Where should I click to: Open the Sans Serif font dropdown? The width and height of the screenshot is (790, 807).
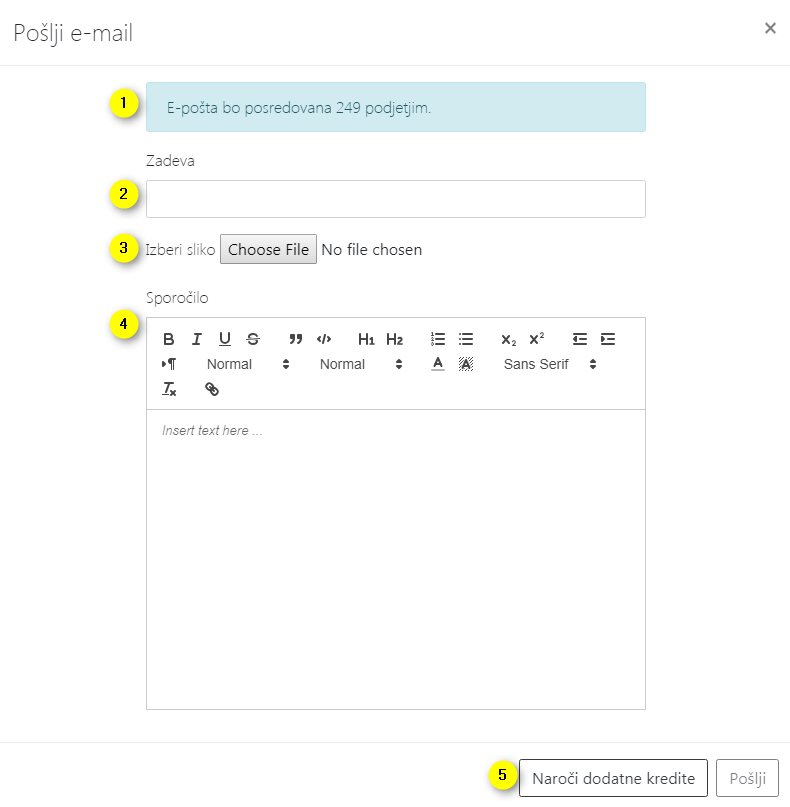[x=549, y=364]
